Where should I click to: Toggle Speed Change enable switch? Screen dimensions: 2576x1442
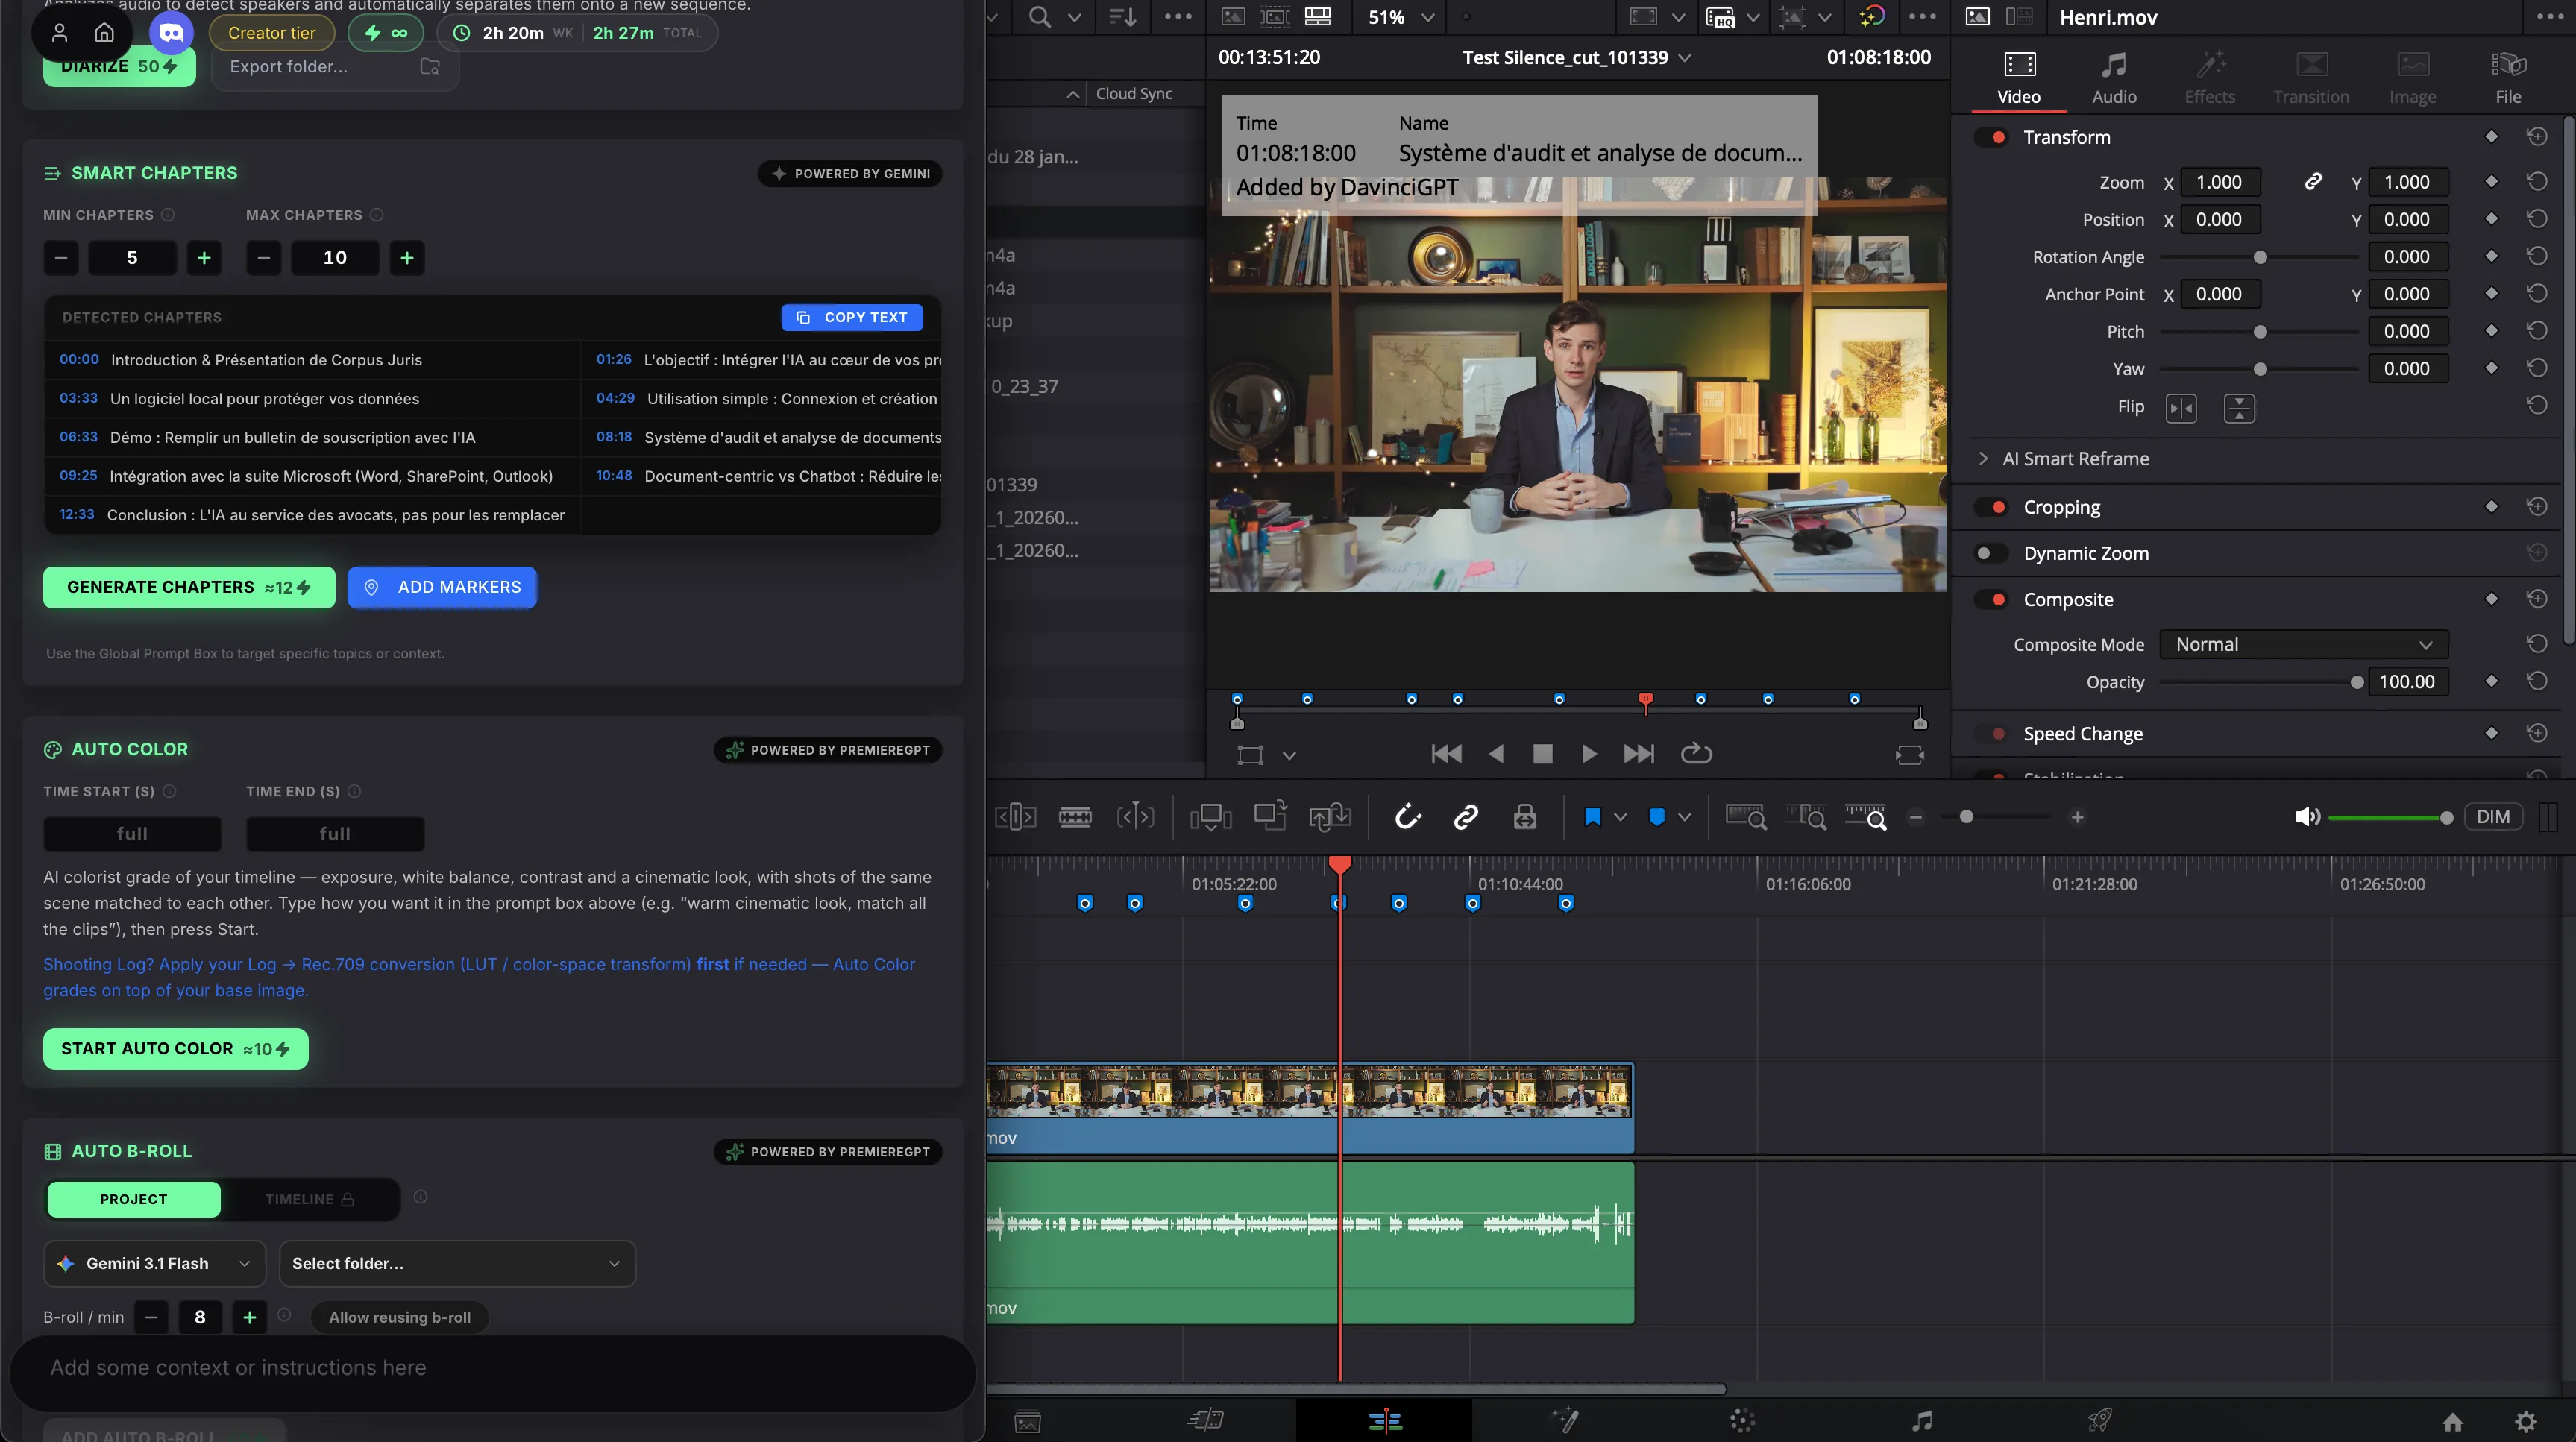click(x=1992, y=733)
